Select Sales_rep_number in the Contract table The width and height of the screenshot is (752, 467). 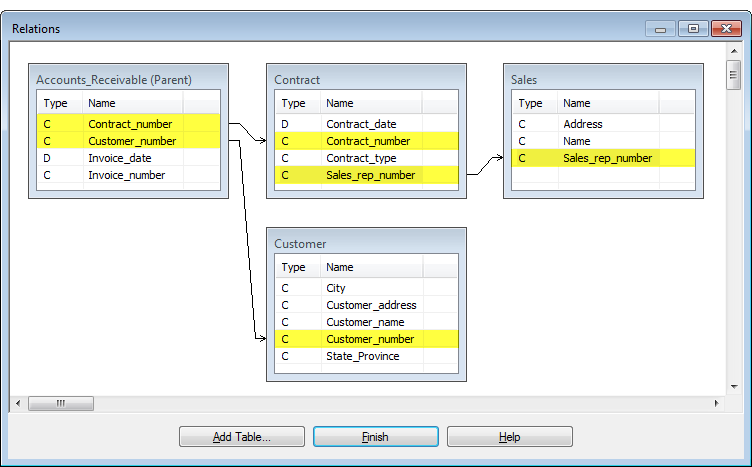click(368, 175)
